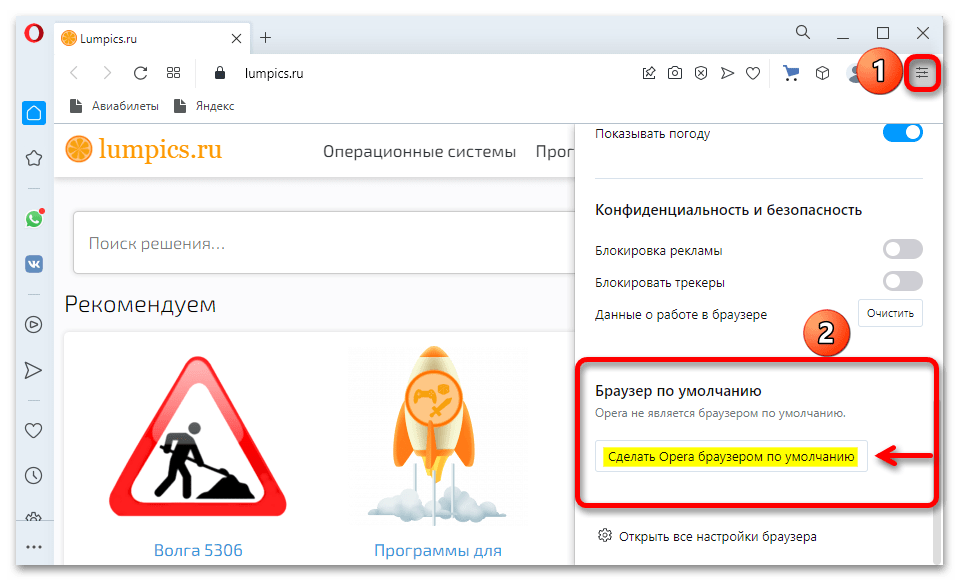Open the Волга 5306 article link
This screenshot has height=581, width=959.
pyautogui.click(x=198, y=550)
